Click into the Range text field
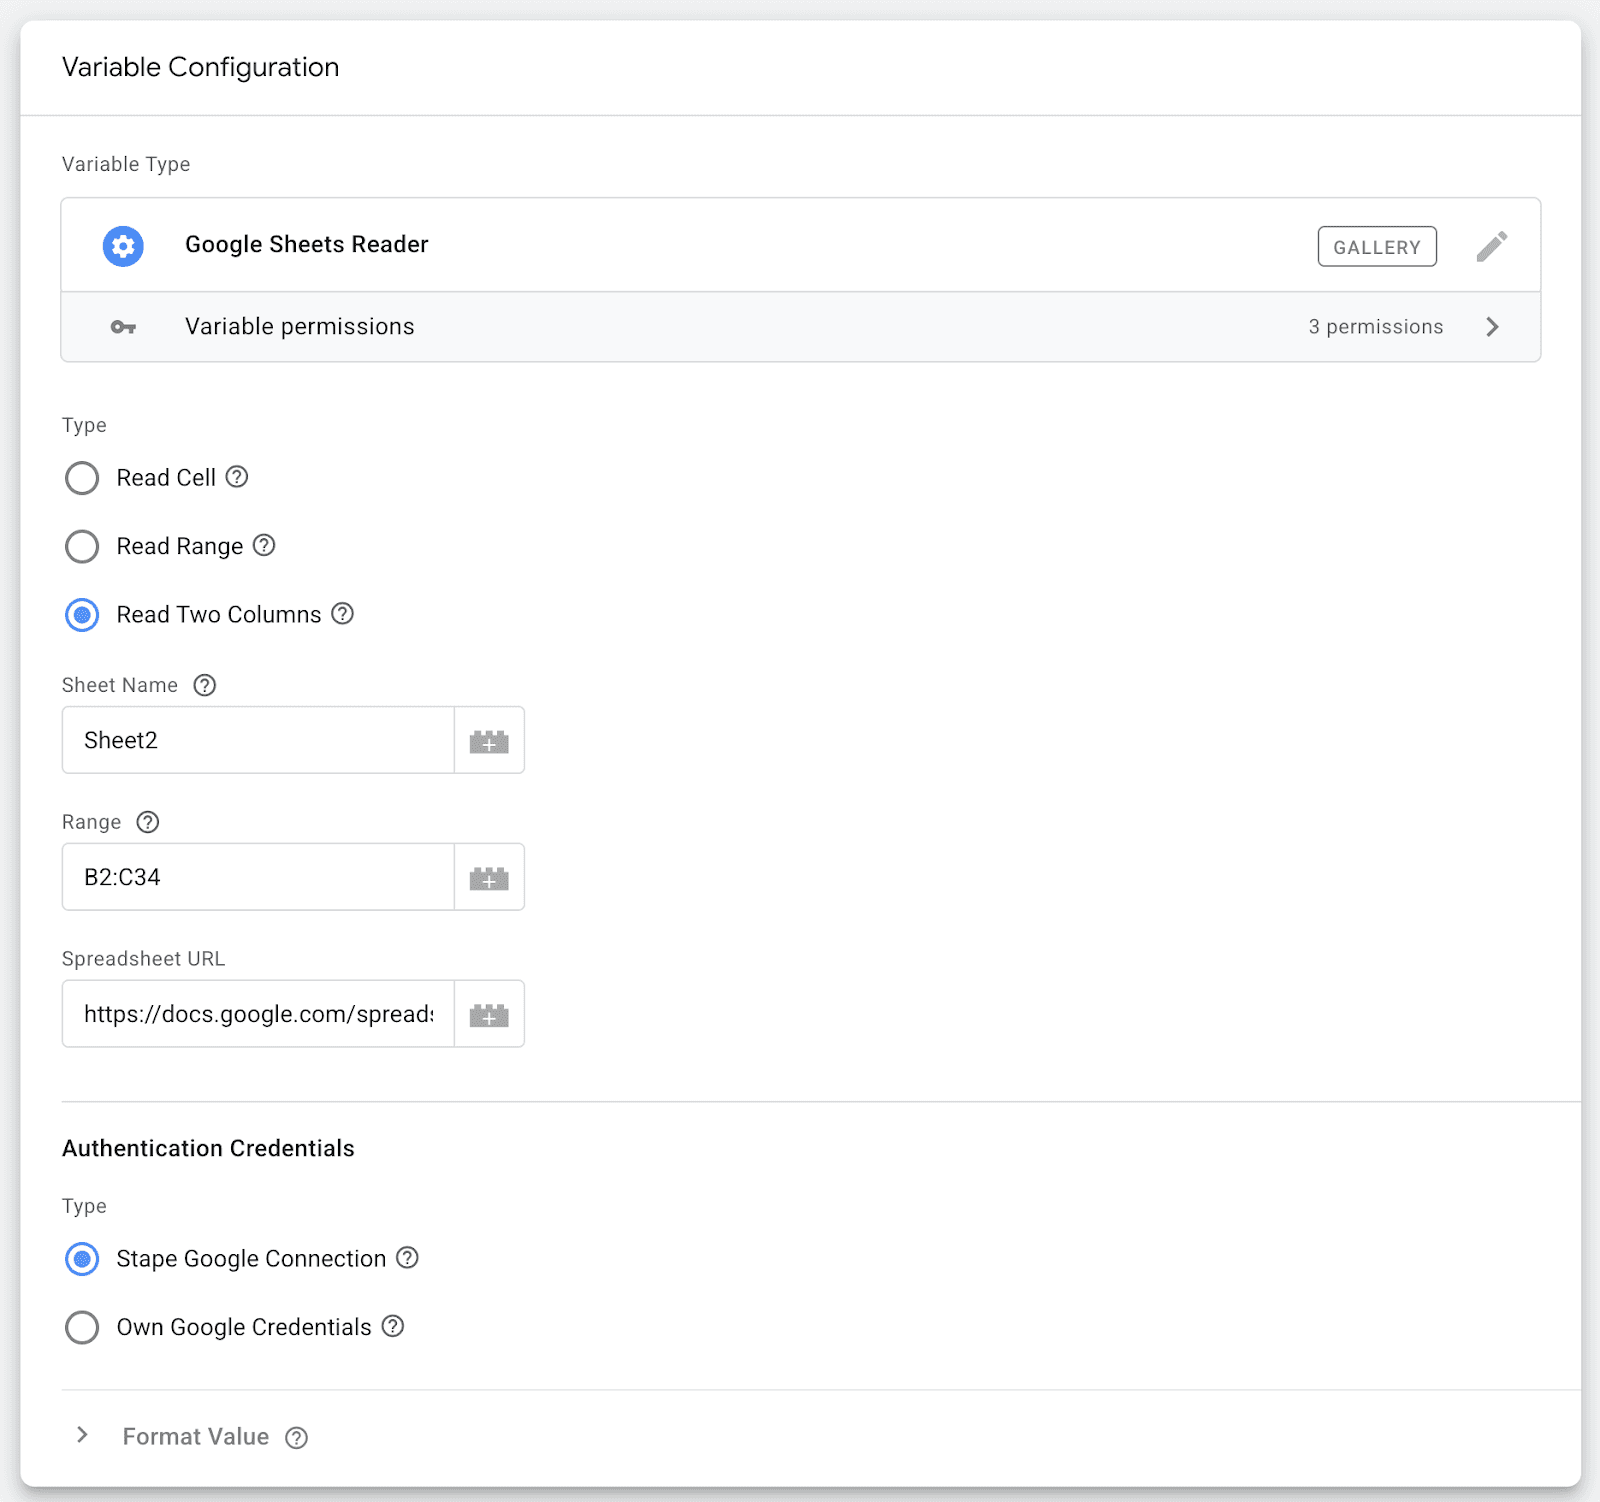 [x=258, y=877]
